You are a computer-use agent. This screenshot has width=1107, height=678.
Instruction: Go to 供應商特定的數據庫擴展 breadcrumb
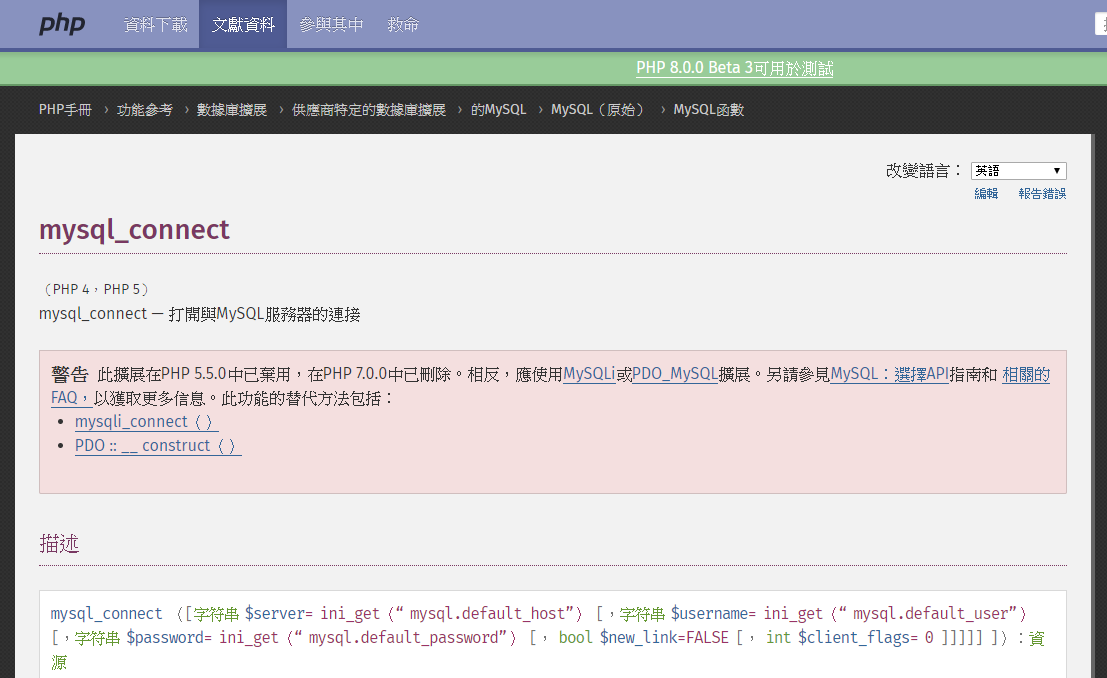(x=369, y=109)
